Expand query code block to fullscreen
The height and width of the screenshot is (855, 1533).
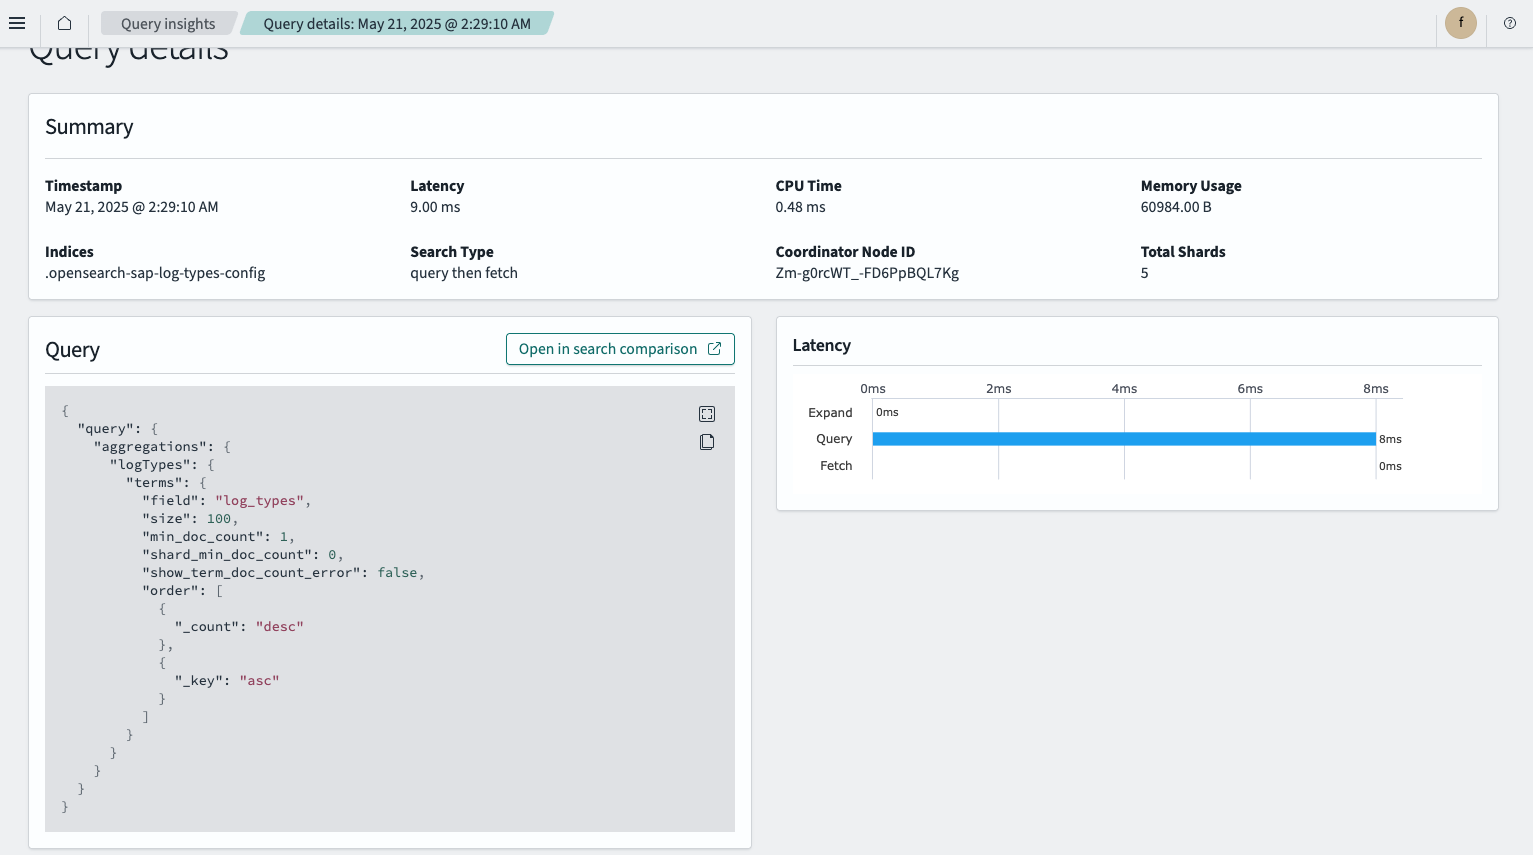[707, 414]
